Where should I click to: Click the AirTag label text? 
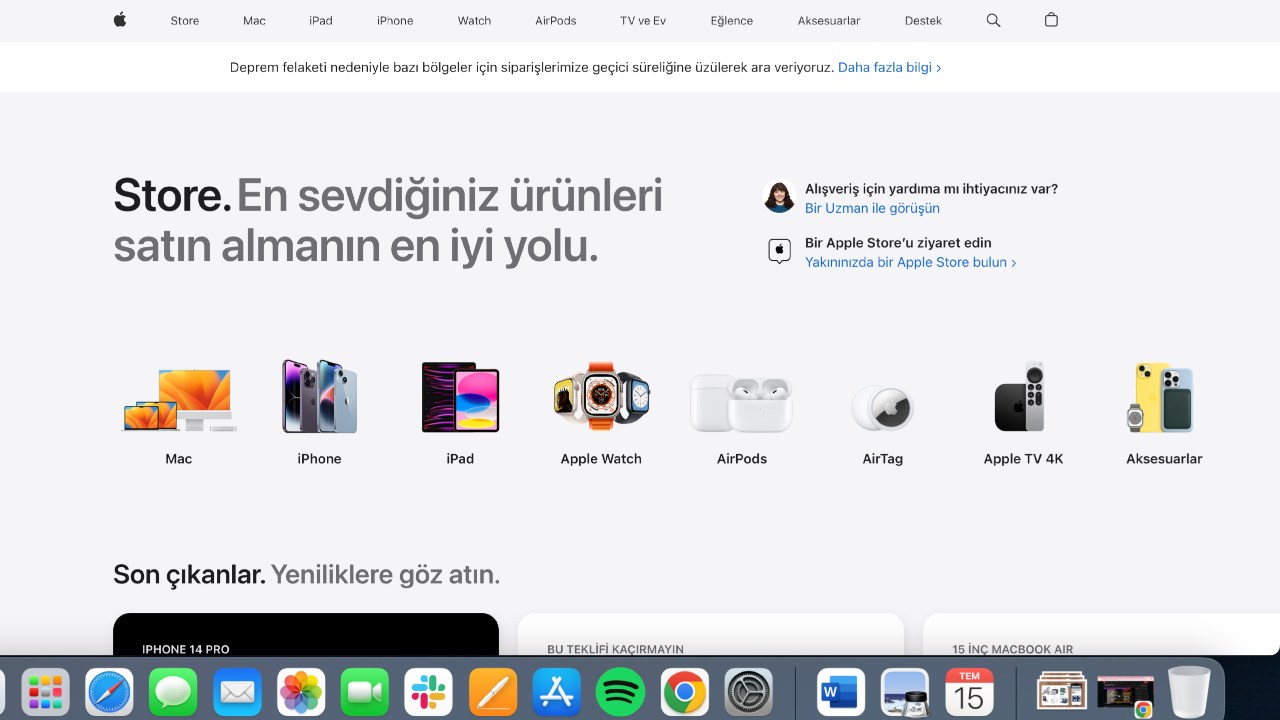pyautogui.click(x=882, y=458)
